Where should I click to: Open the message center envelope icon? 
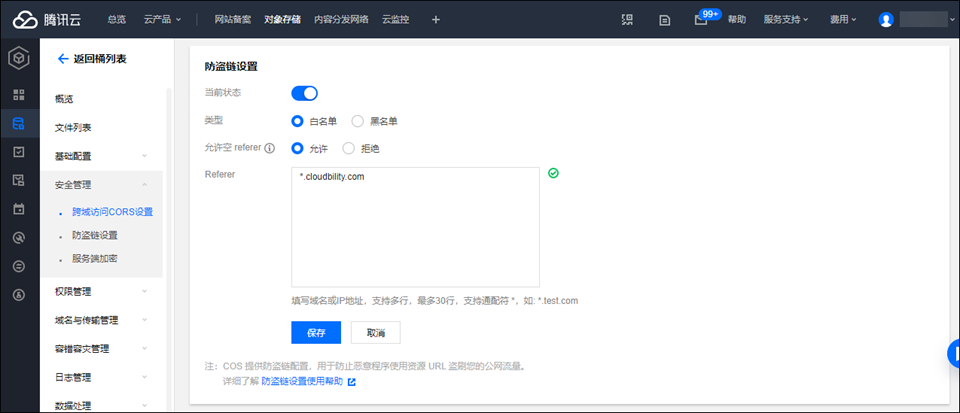pos(701,20)
